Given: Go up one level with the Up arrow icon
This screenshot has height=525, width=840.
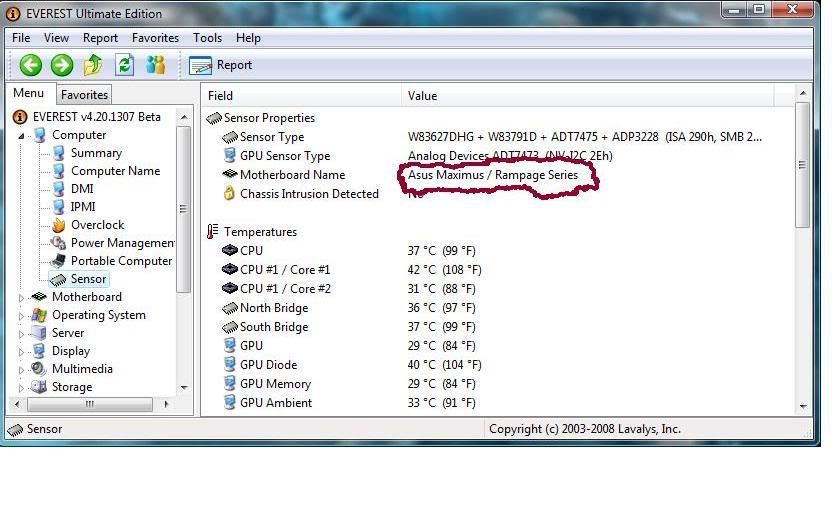Looking at the screenshot, I should coord(93,65).
